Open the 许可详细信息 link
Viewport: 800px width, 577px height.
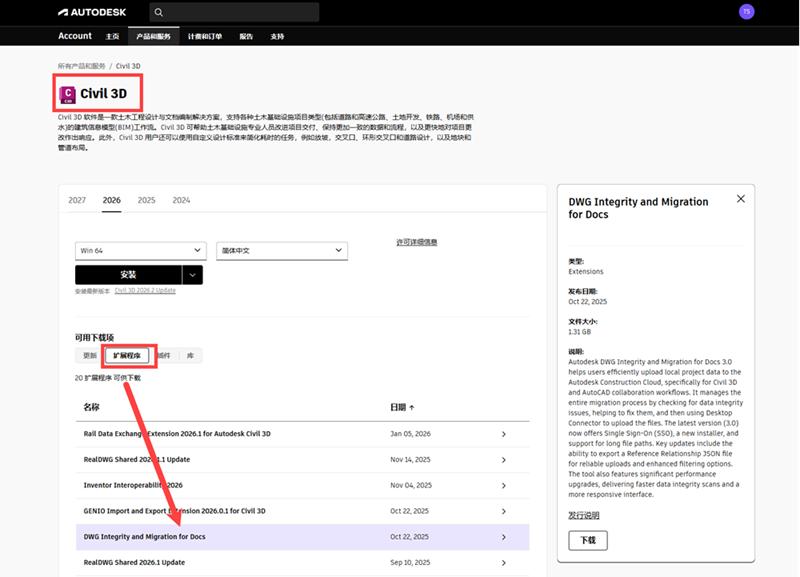pyautogui.click(x=417, y=242)
